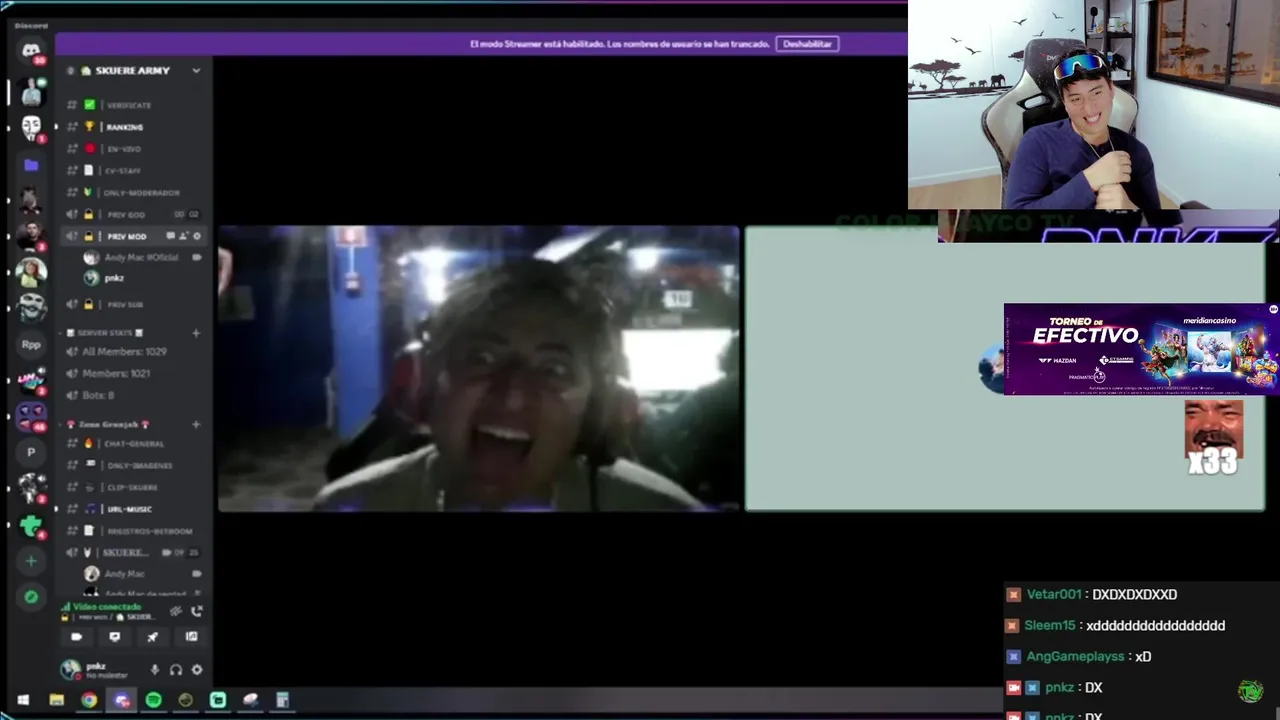Open the CLIP-SKUERE text channel
The image size is (1280, 720).
coord(133,487)
